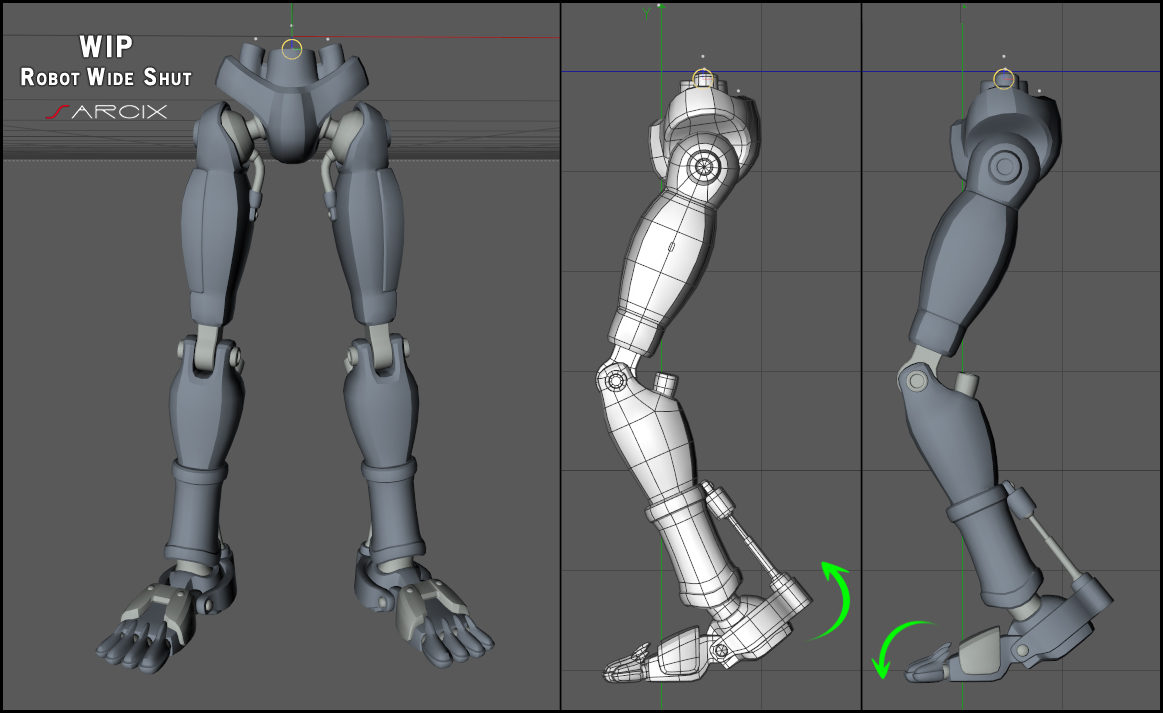
Task: Click the front view knee joint on viewer's right
Action: click(379, 352)
